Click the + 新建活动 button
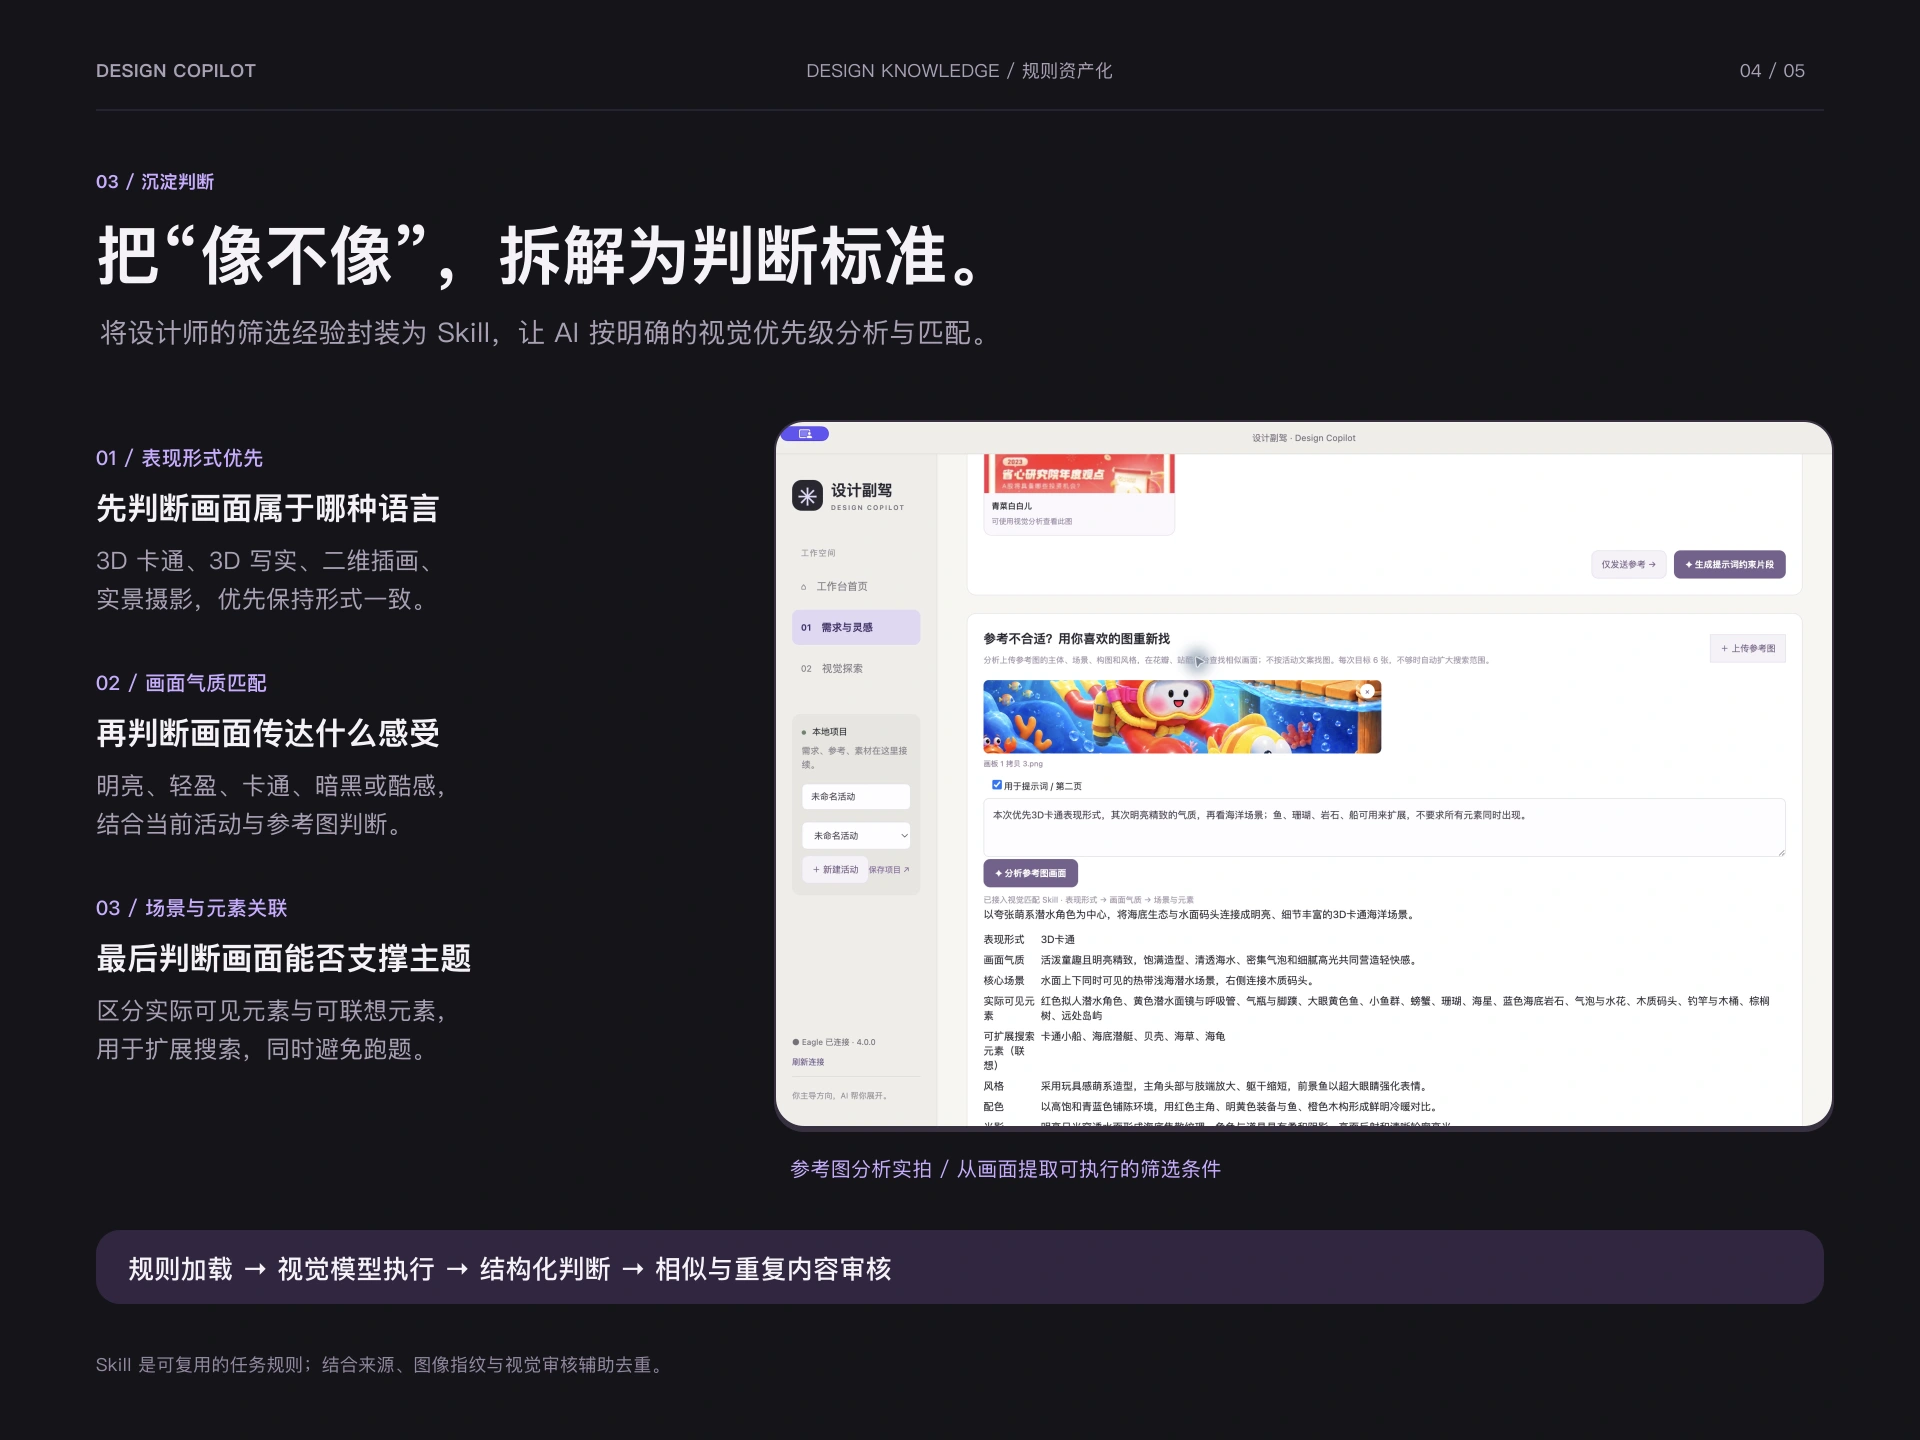 tap(835, 870)
